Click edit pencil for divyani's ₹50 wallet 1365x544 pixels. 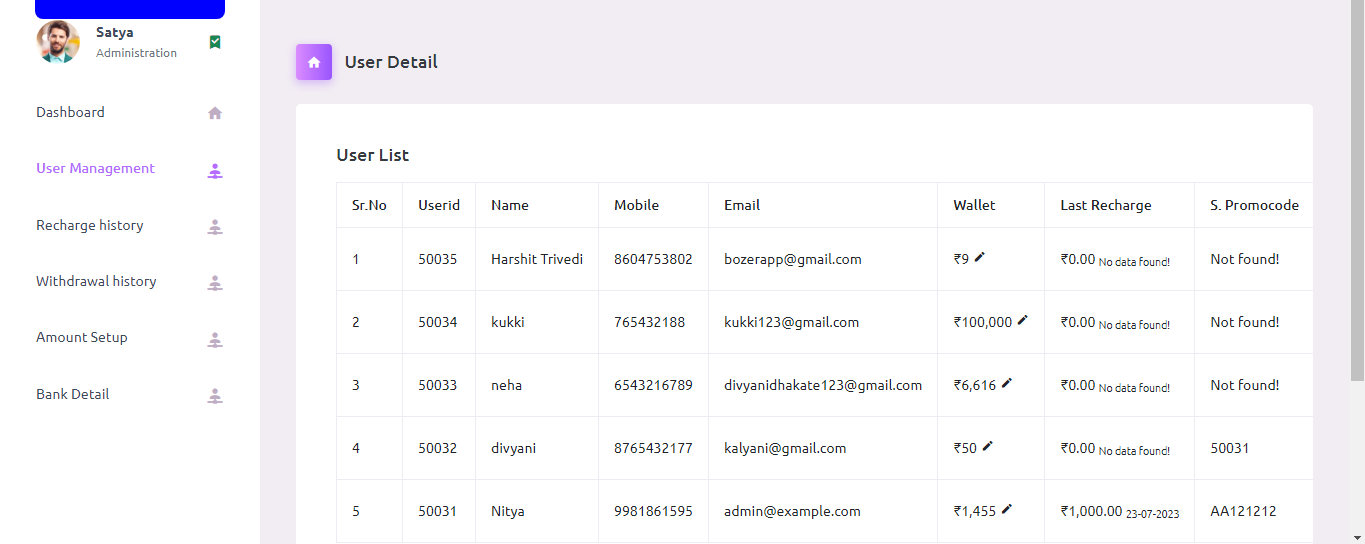[987, 447]
